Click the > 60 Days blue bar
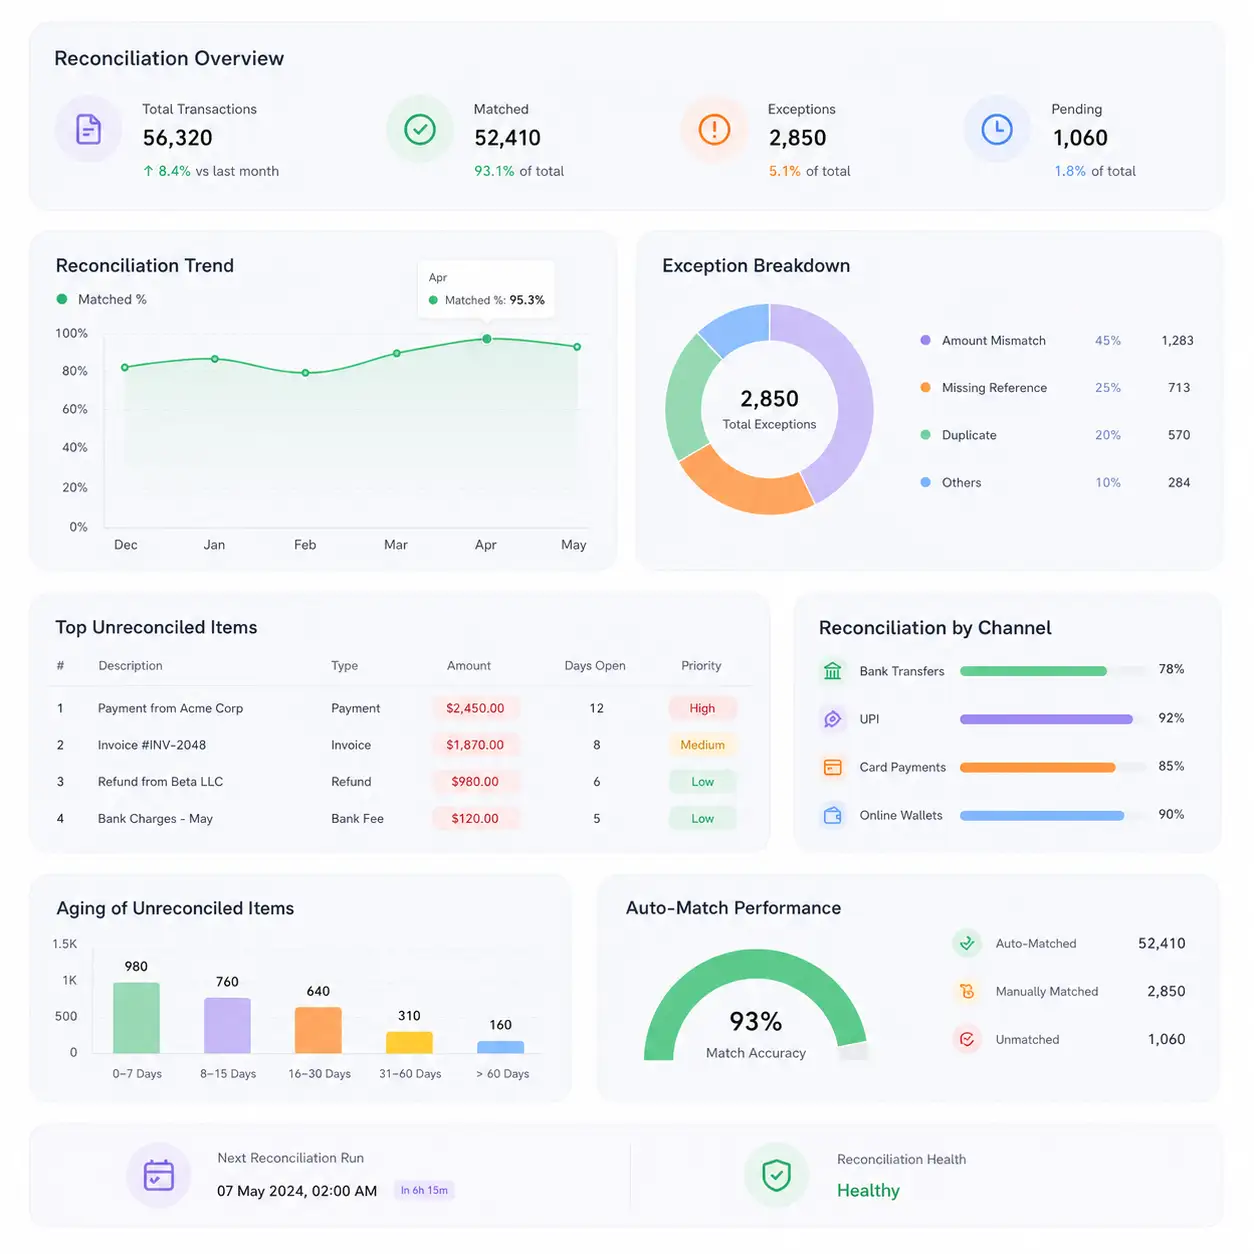This screenshot has height=1254, width=1254. [x=501, y=1047]
